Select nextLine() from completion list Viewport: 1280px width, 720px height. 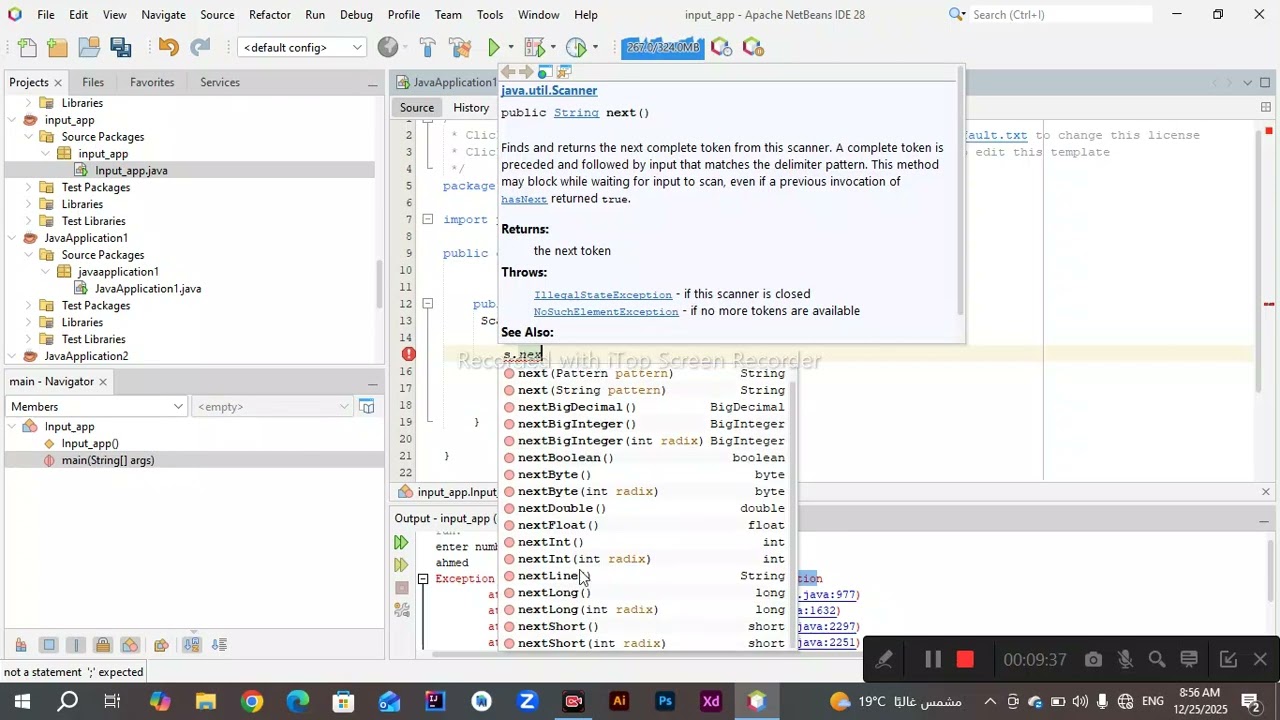click(645, 576)
